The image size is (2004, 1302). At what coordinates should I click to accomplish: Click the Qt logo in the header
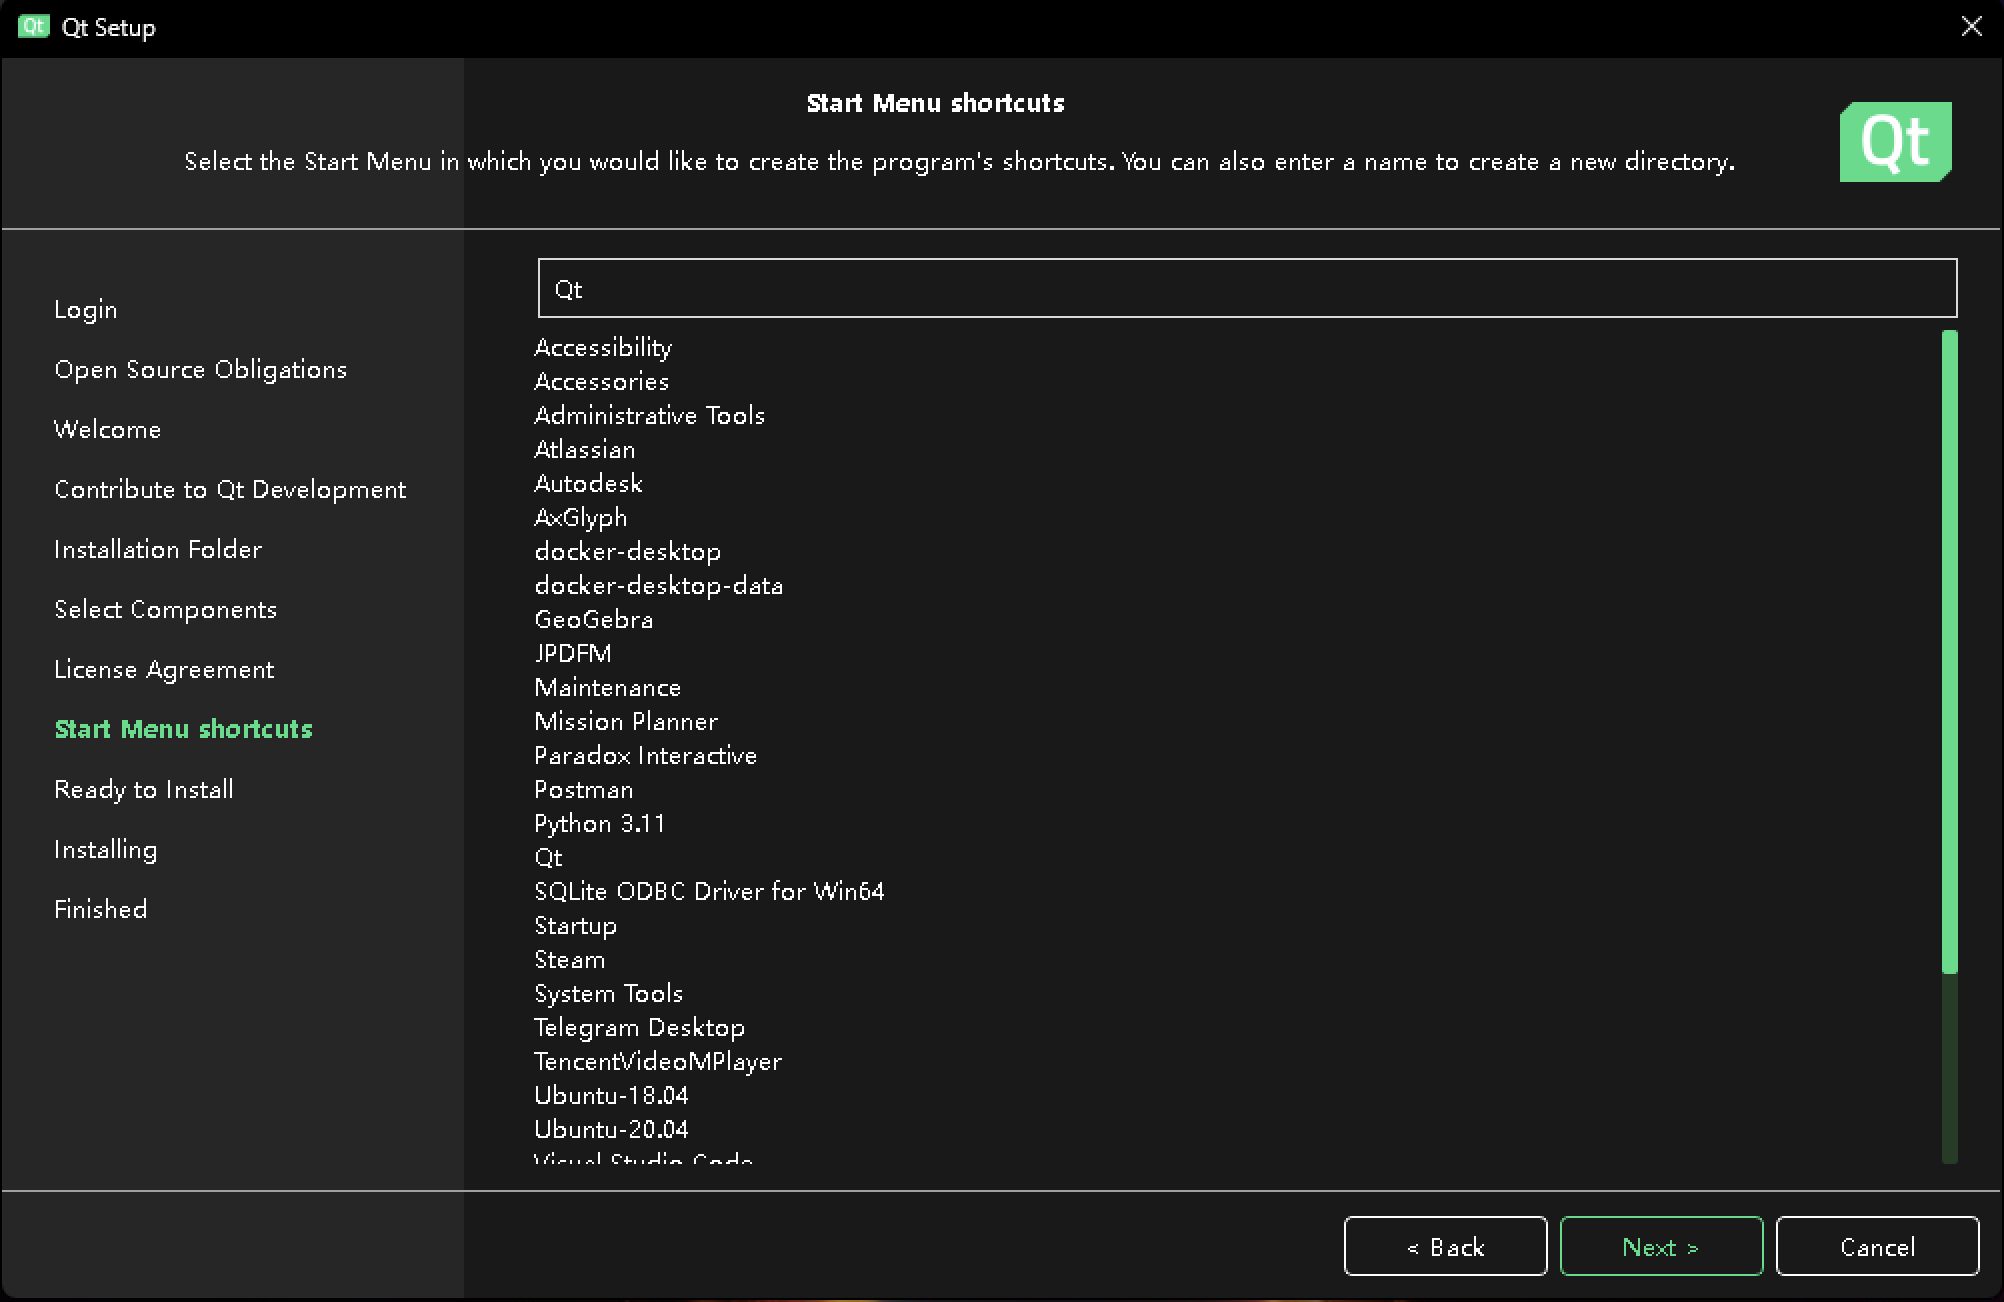tap(1895, 141)
